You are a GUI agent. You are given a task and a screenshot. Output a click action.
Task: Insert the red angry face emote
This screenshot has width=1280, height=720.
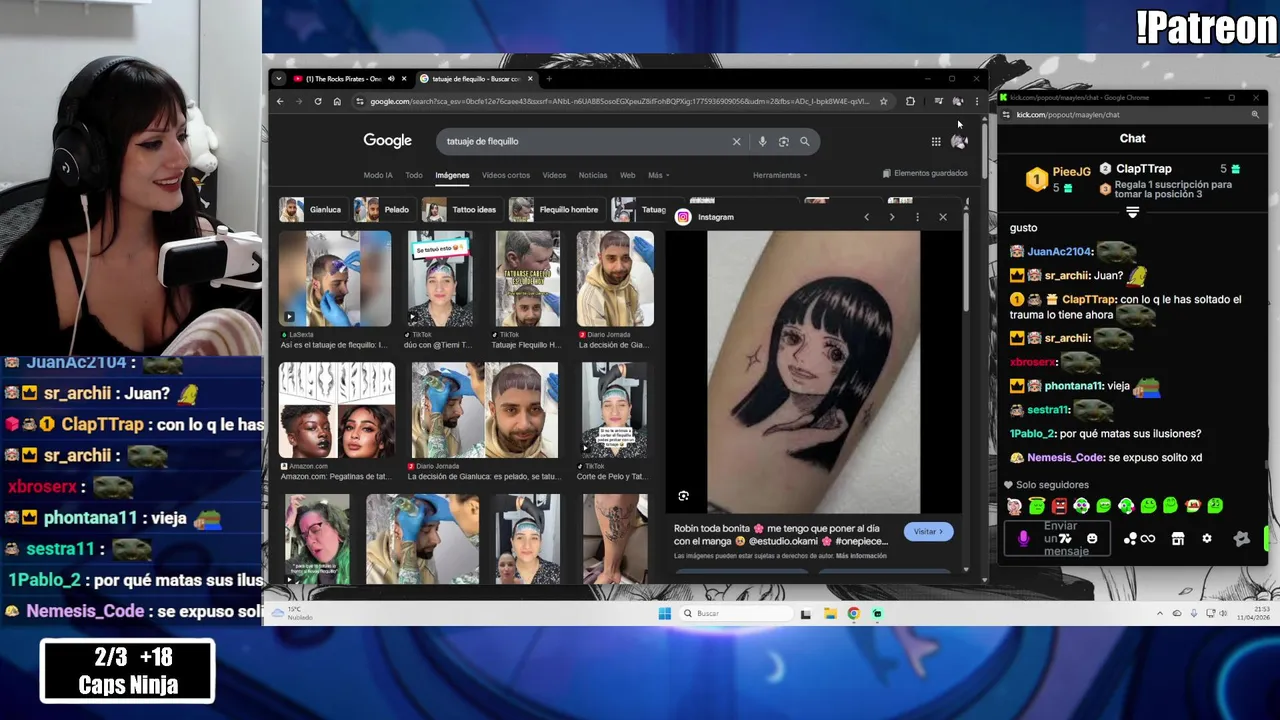1059,506
